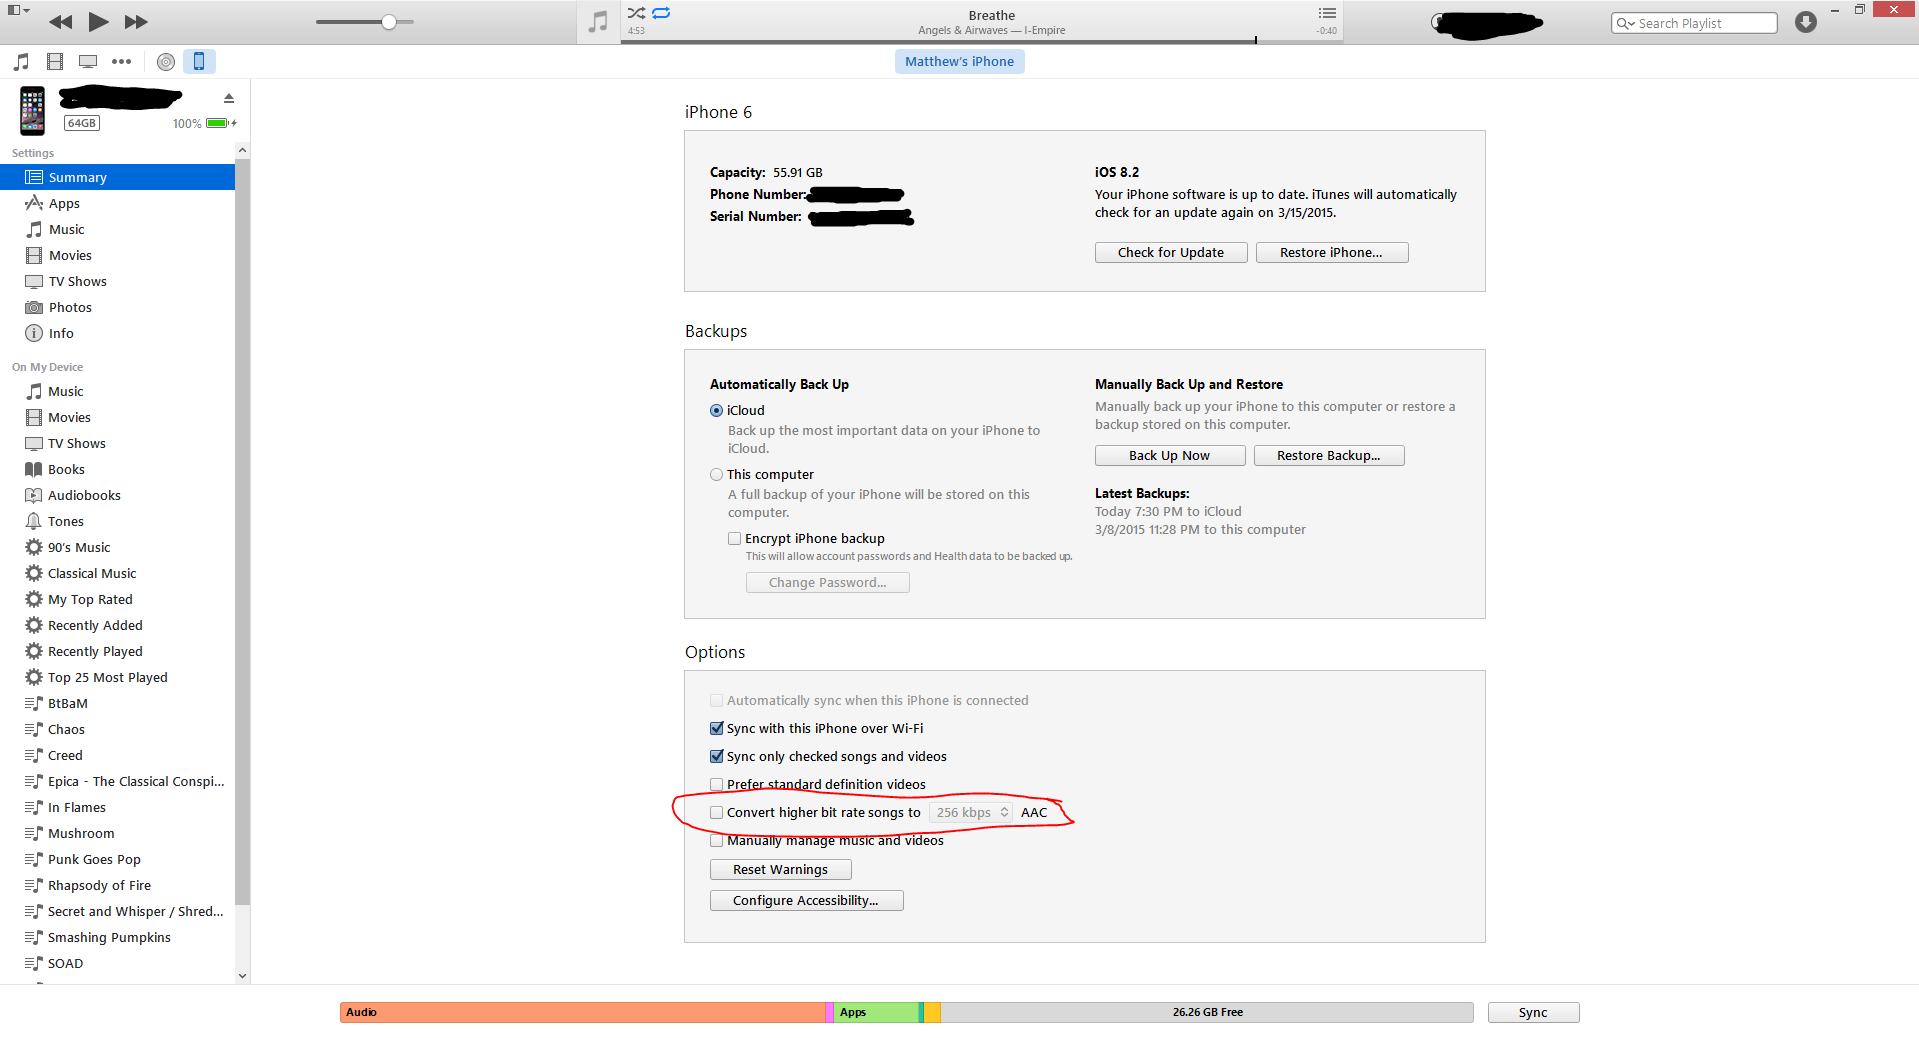Click the iPhone device thumbnail
Image resolution: width=1919 pixels, height=1038 pixels.
click(x=33, y=111)
